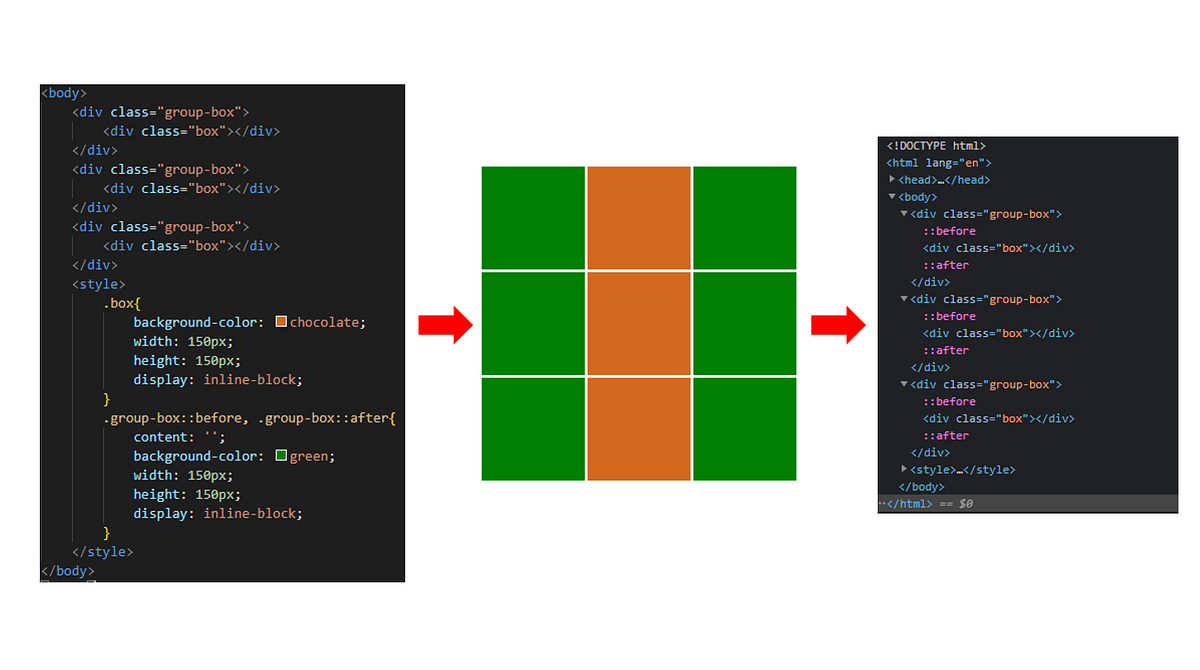Expand the <style> element in DevTools
Screen dimensions: 1200x670
click(x=904, y=469)
